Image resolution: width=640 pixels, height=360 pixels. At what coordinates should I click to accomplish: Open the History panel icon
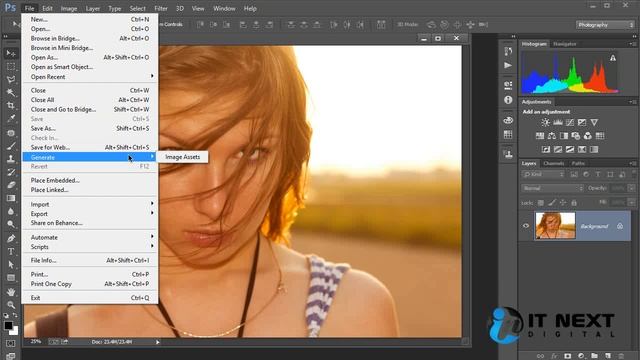point(508,51)
